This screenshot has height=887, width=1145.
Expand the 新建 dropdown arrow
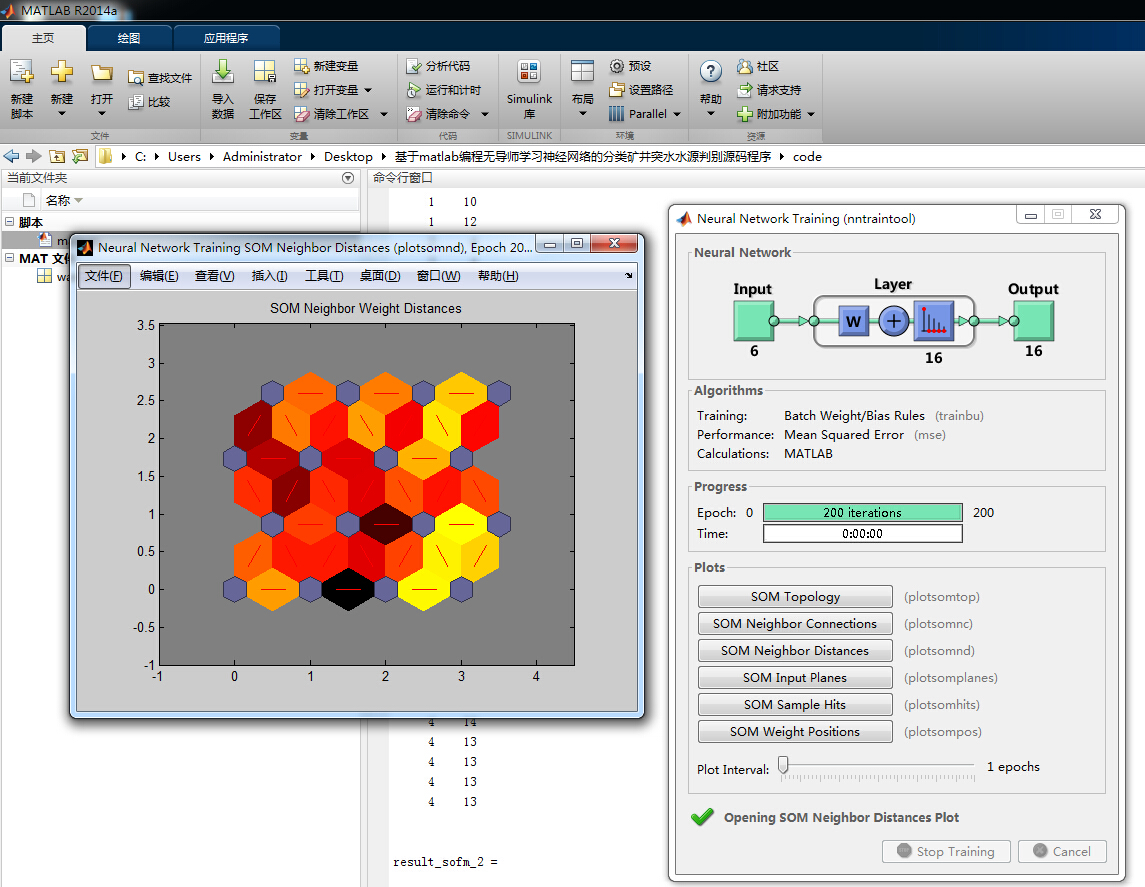(61, 113)
